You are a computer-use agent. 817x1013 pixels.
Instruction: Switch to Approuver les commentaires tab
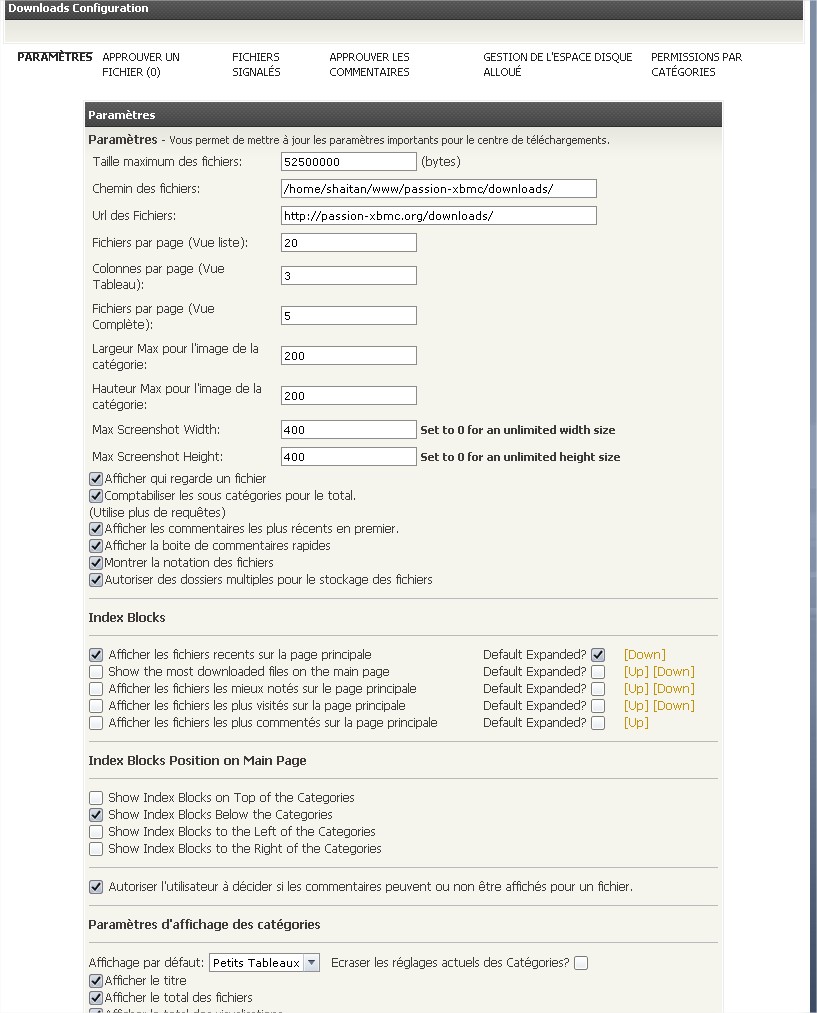[x=369, y=65]
